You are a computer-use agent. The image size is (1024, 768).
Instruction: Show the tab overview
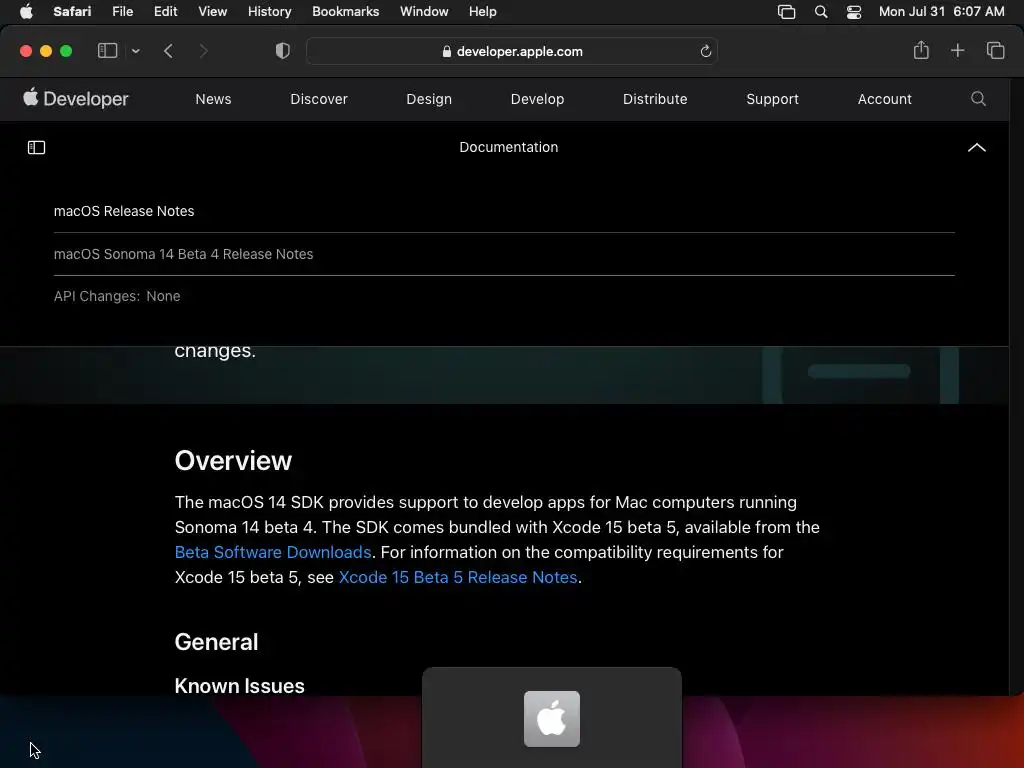[995, 50]
